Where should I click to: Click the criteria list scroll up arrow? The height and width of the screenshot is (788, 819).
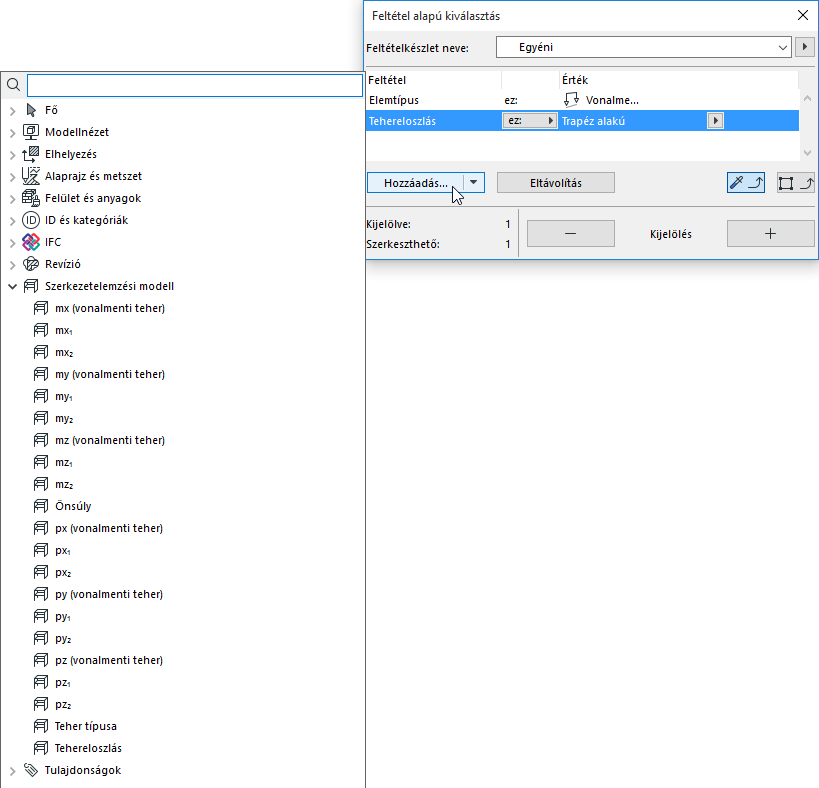point(808,98)
